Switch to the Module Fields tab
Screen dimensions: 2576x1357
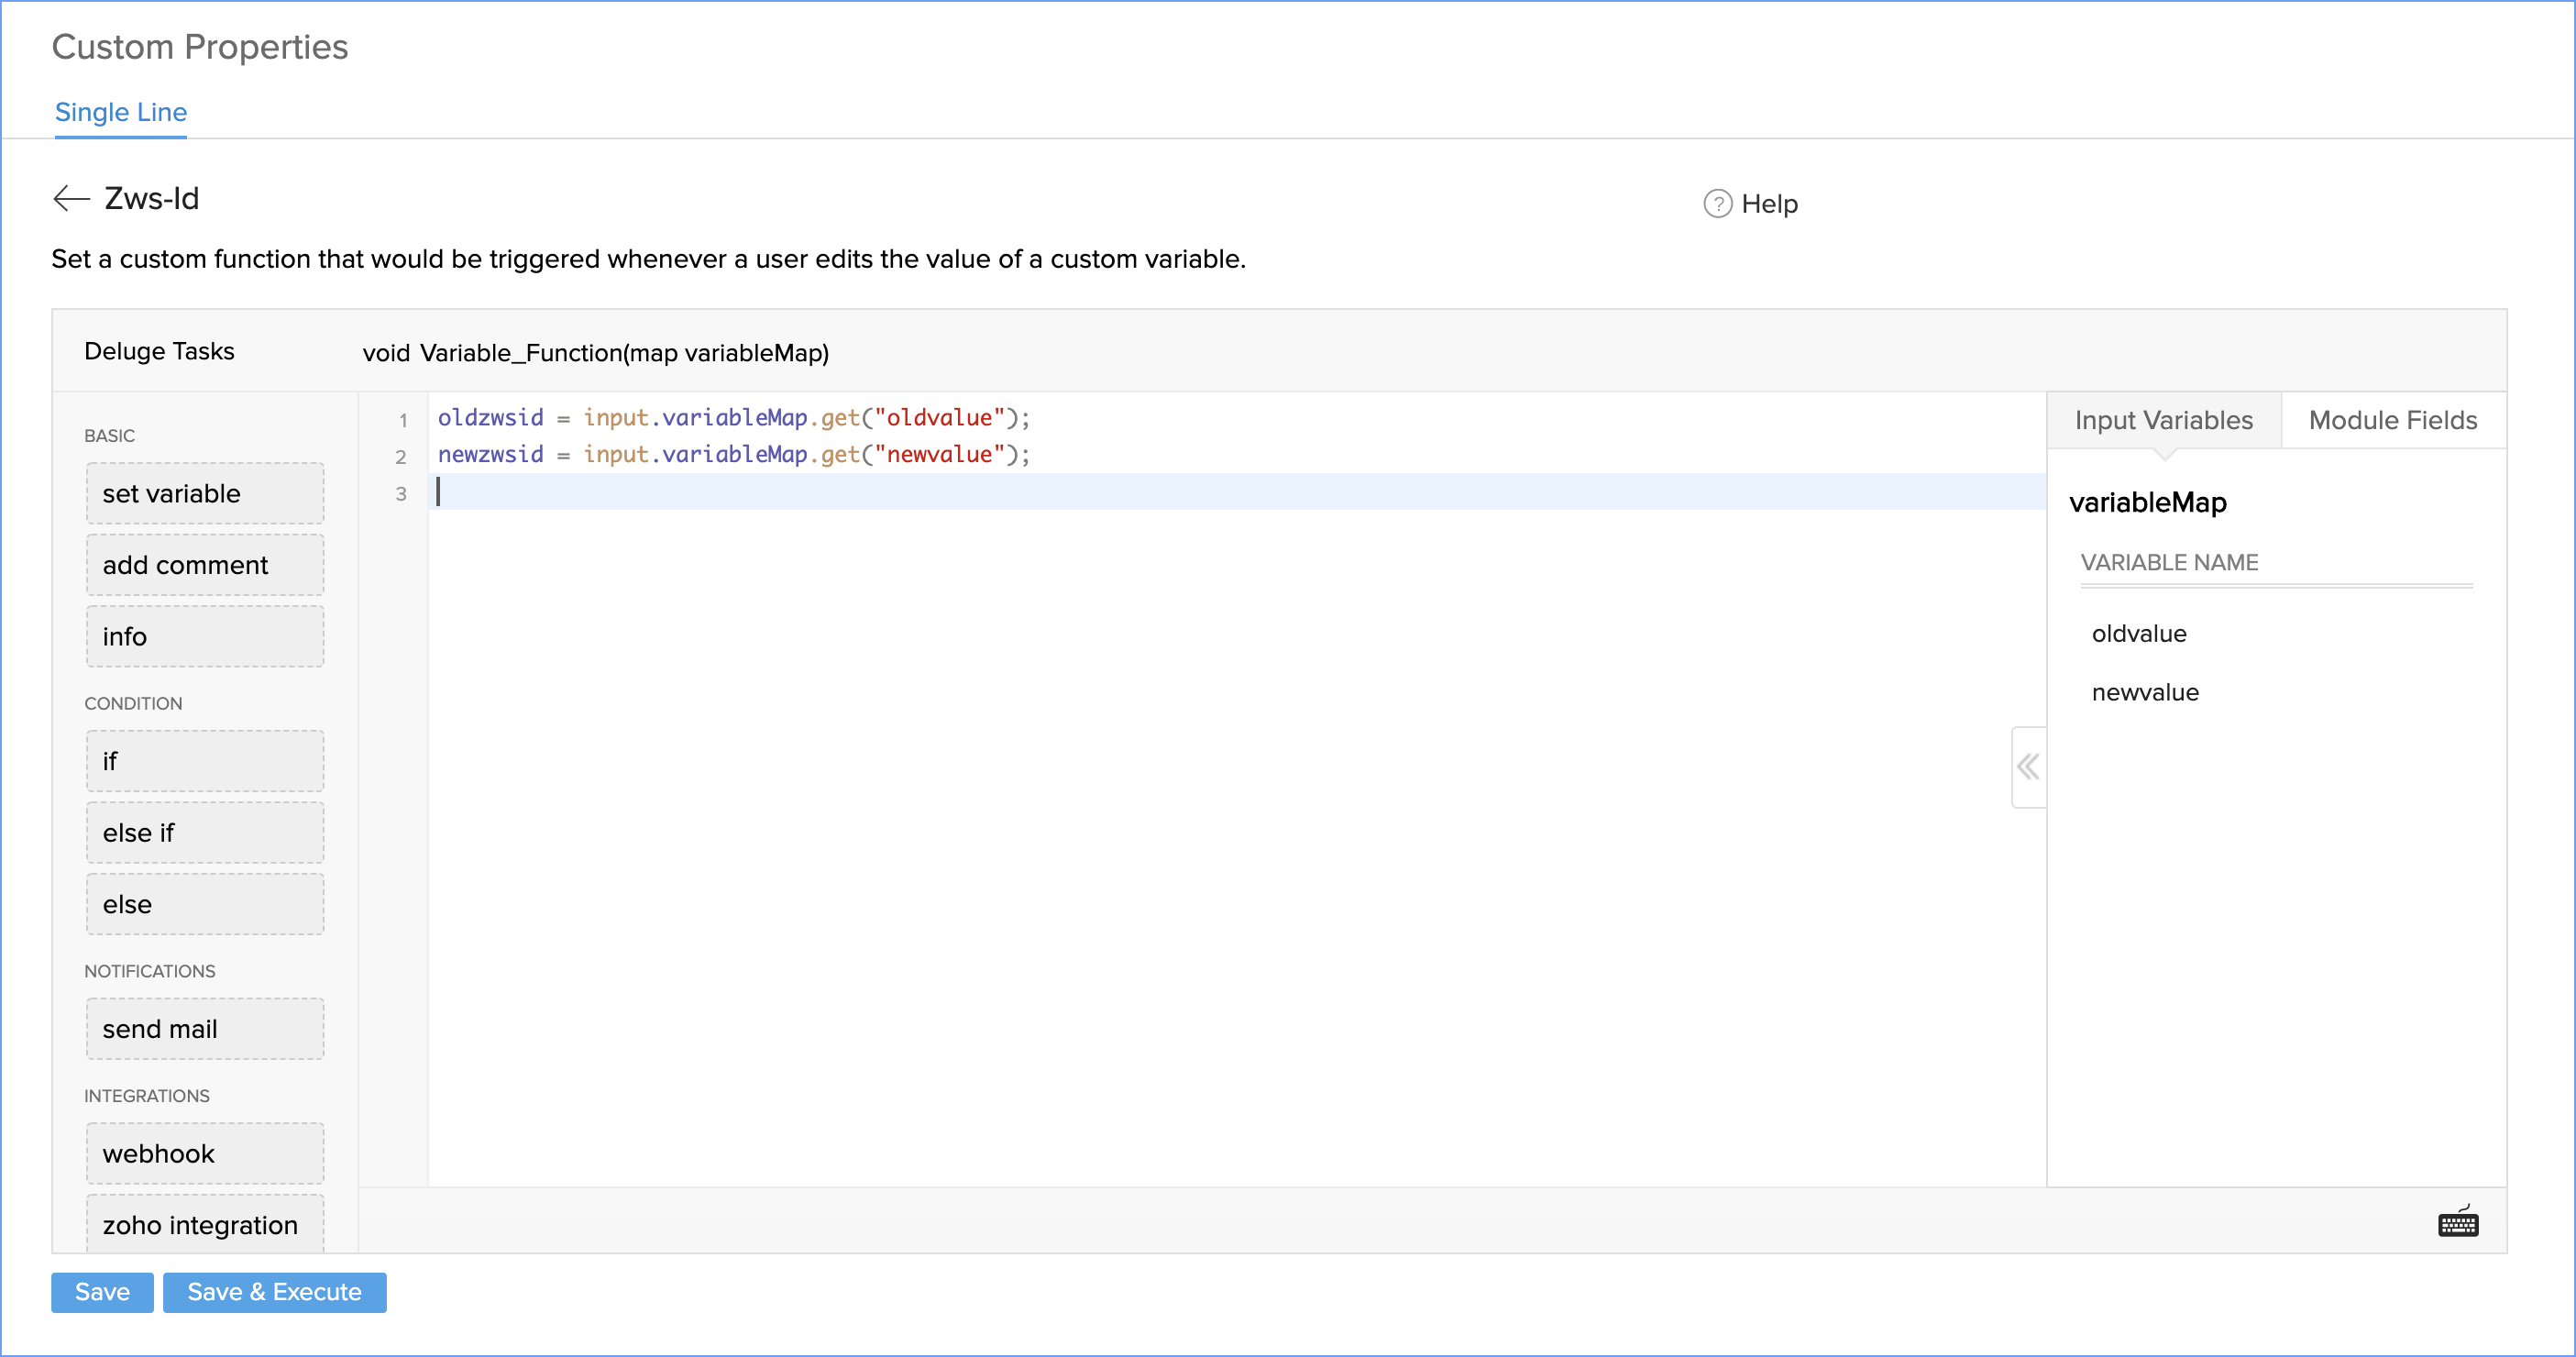[2392, 420]
